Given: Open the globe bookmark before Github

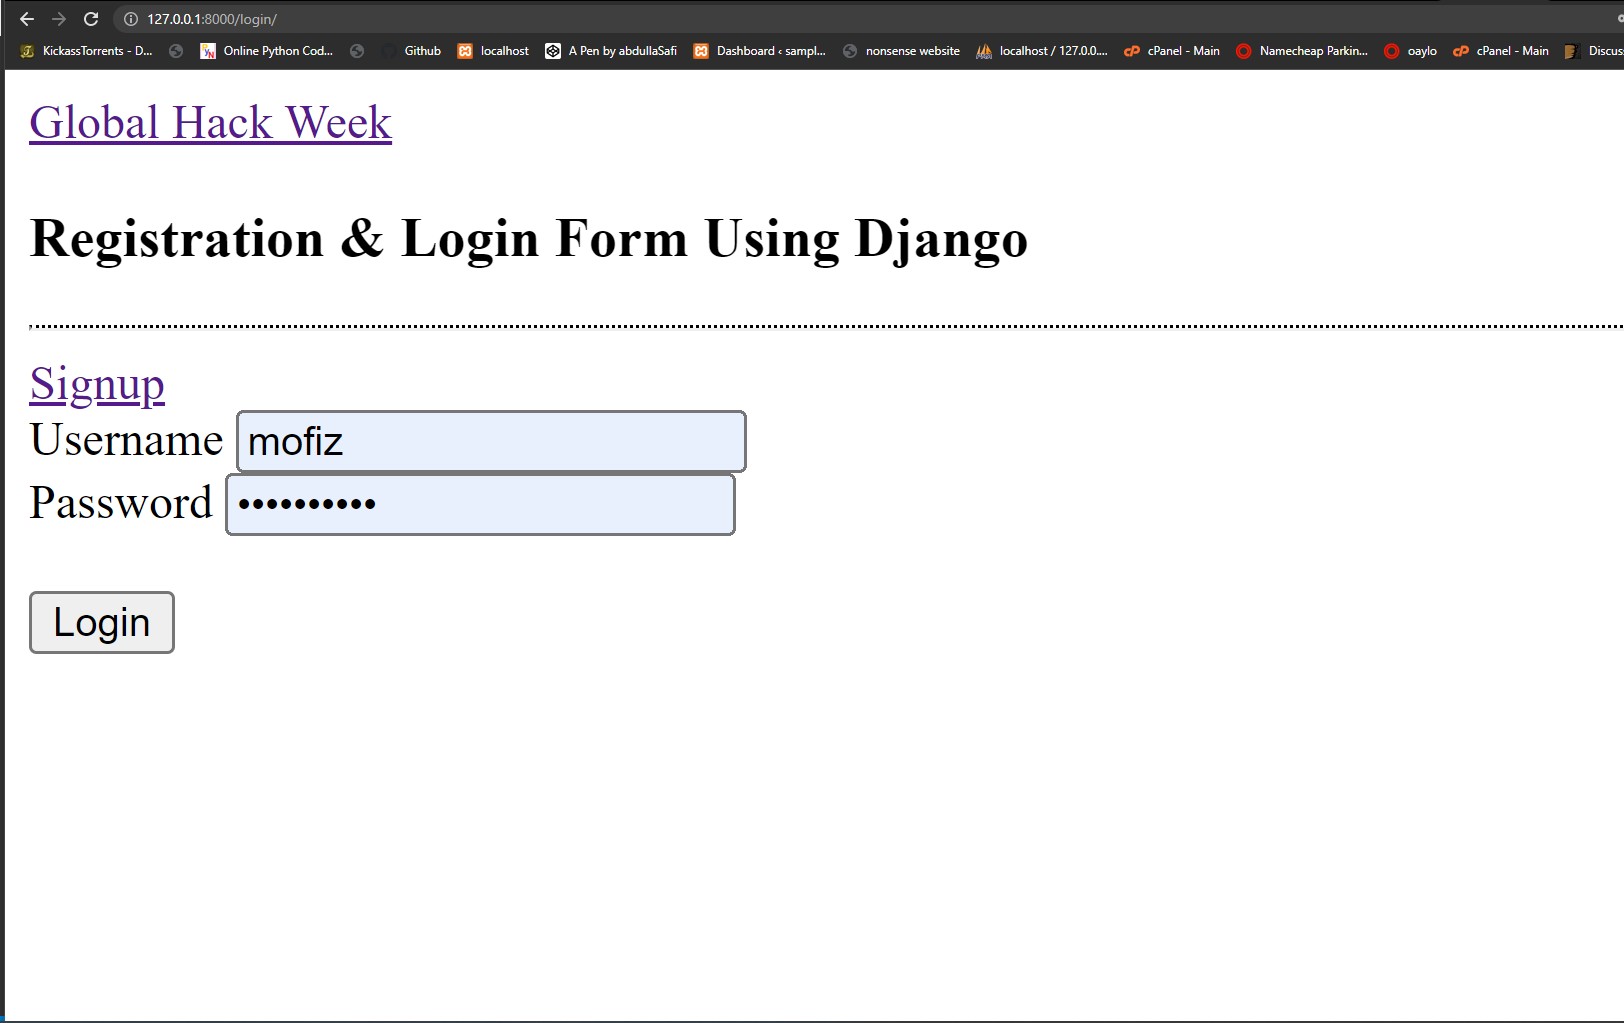Looking at the screenshot, I should click(357, 51).
